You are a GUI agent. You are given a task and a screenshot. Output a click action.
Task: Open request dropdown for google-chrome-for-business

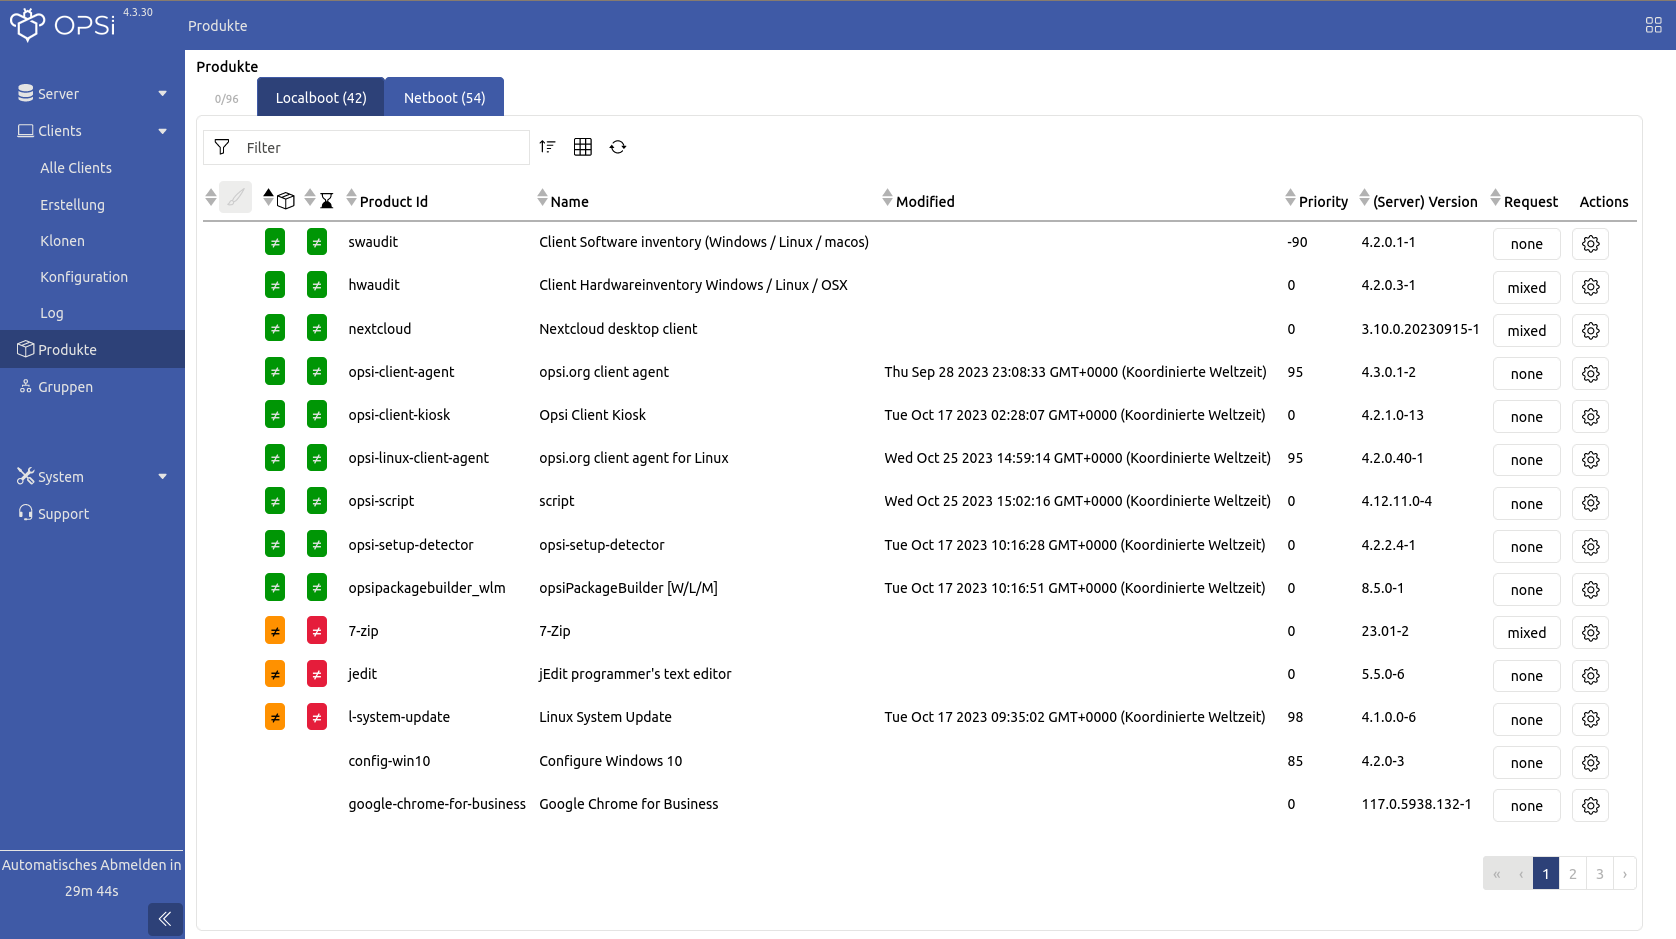pyautogui.click(x=1526, y=806)
